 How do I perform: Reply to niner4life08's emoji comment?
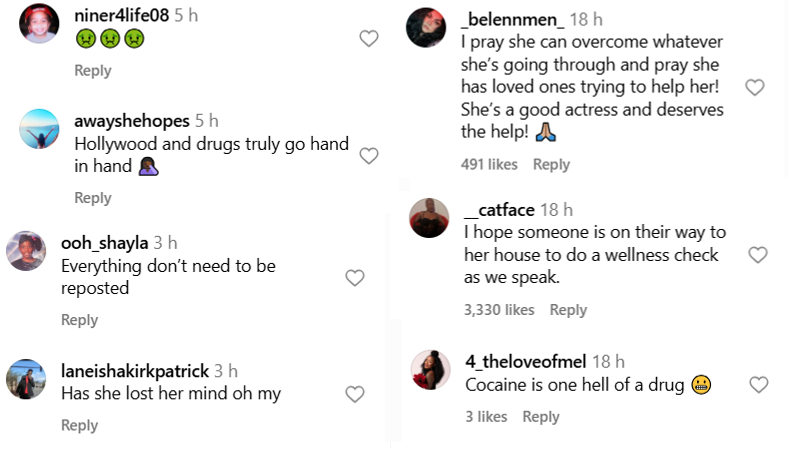[93, 71]
